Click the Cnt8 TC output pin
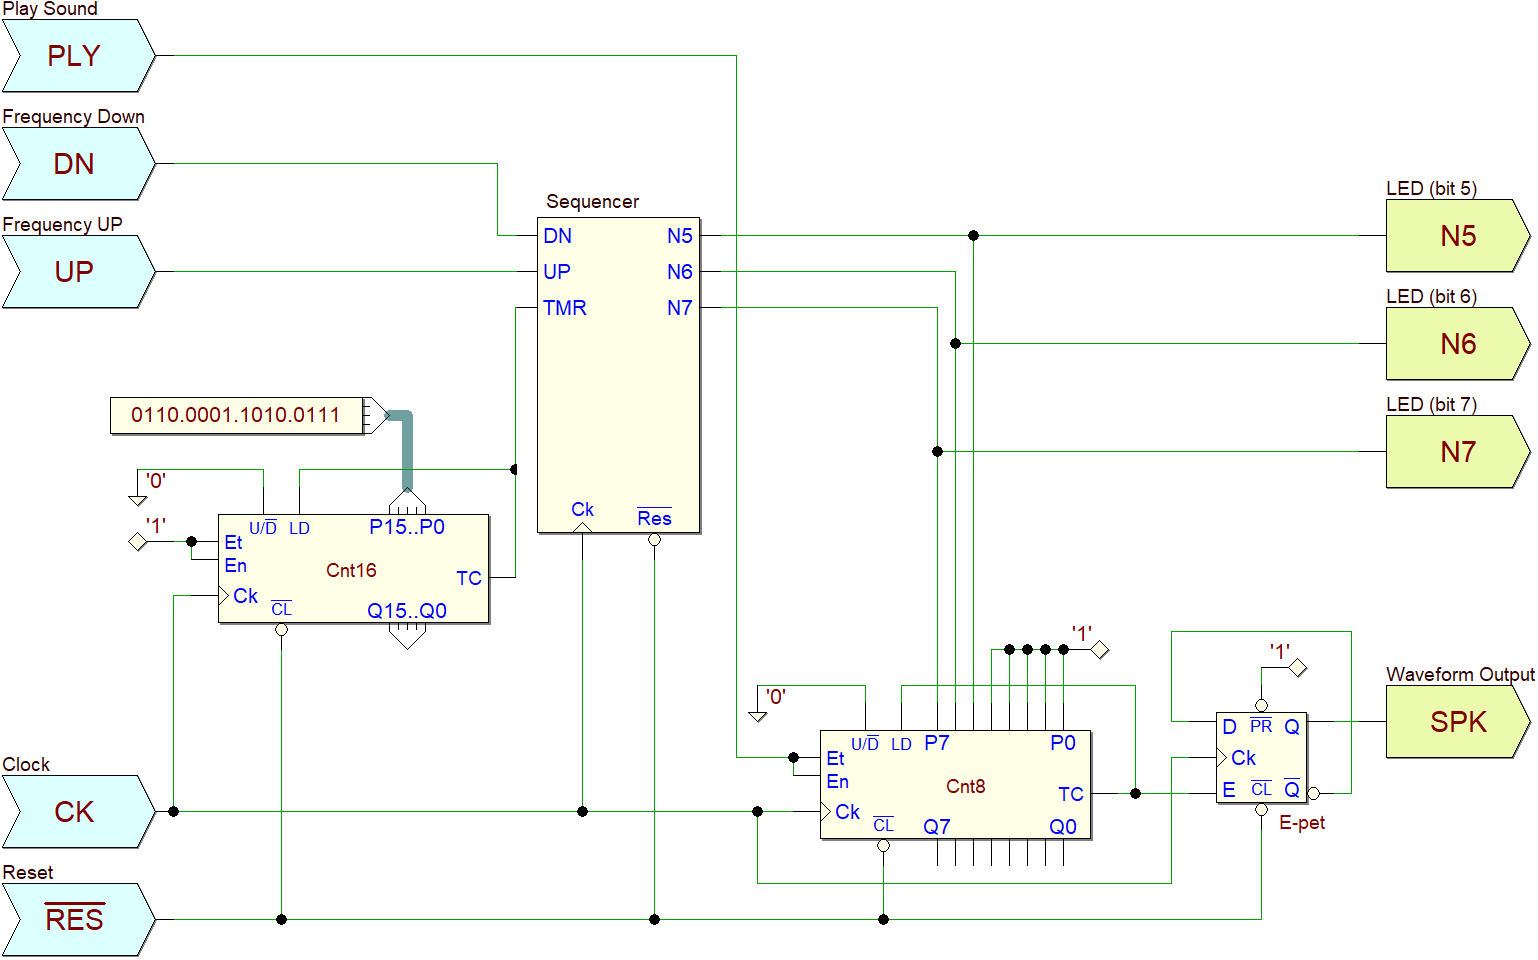The image size is (1538, 960). [x=1071, y=794]
